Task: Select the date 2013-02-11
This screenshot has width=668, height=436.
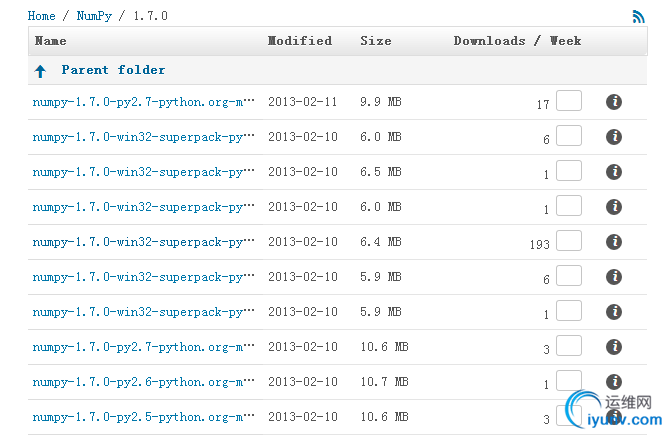Action: (302, 102)
